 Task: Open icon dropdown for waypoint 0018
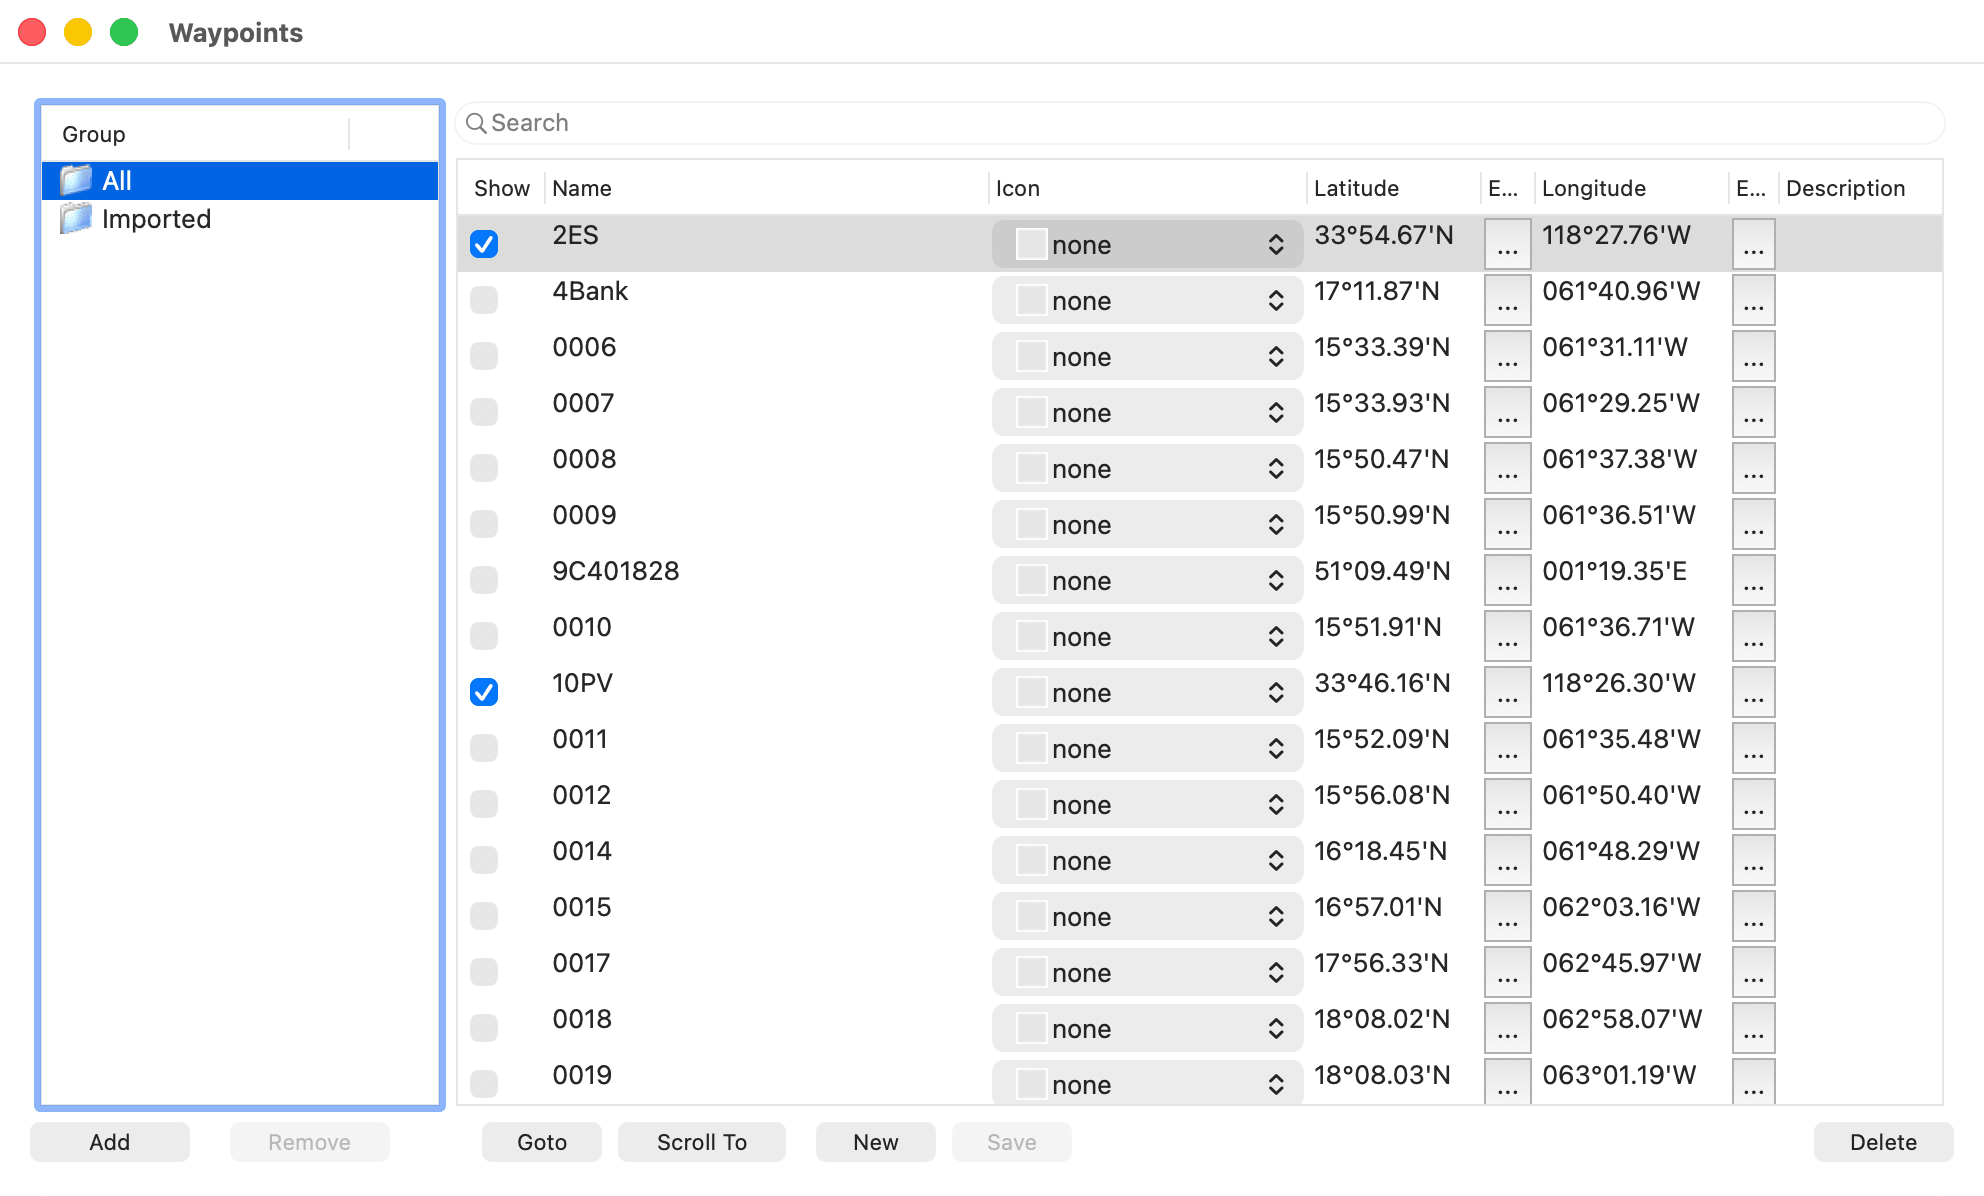[1147, 1028]
